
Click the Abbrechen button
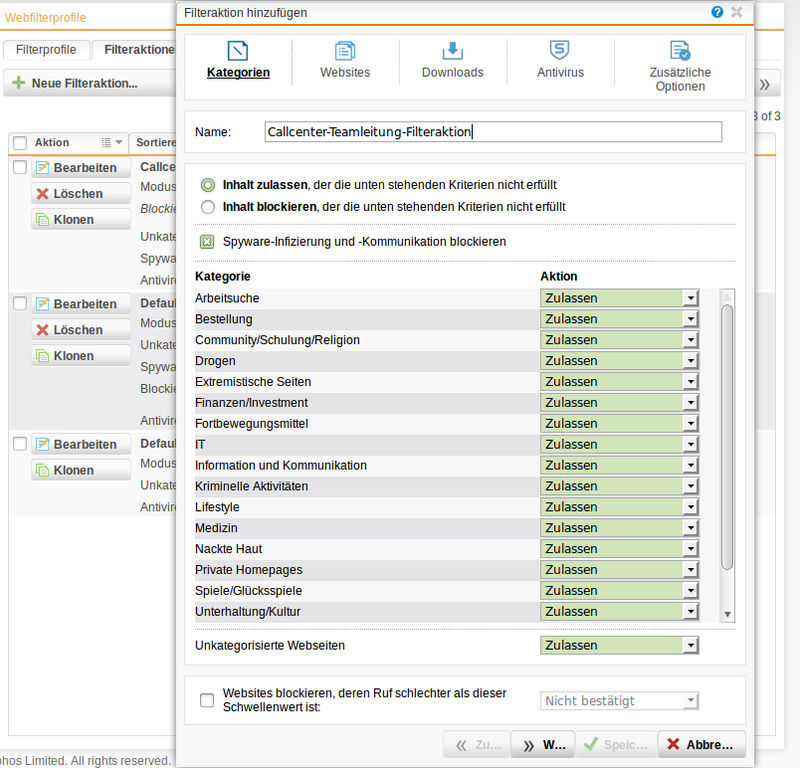click(x=701, y=744)
